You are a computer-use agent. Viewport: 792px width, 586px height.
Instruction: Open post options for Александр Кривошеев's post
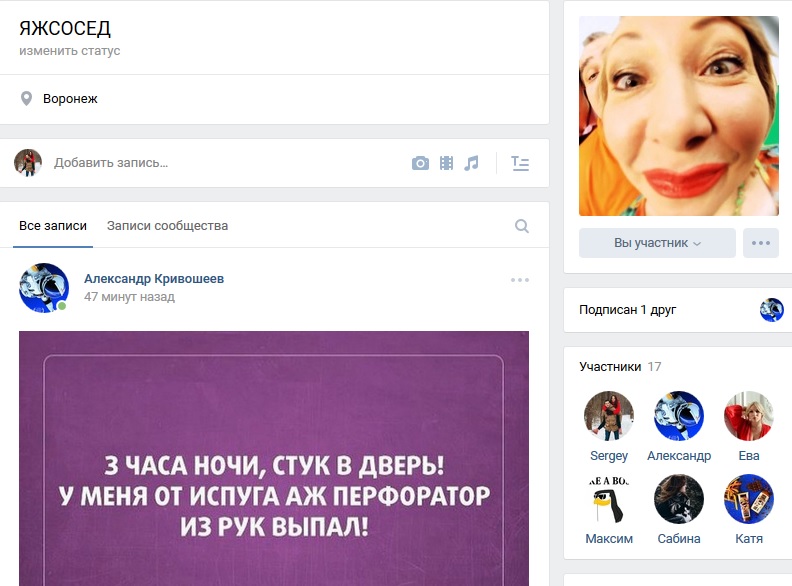[x=520, y=280]
